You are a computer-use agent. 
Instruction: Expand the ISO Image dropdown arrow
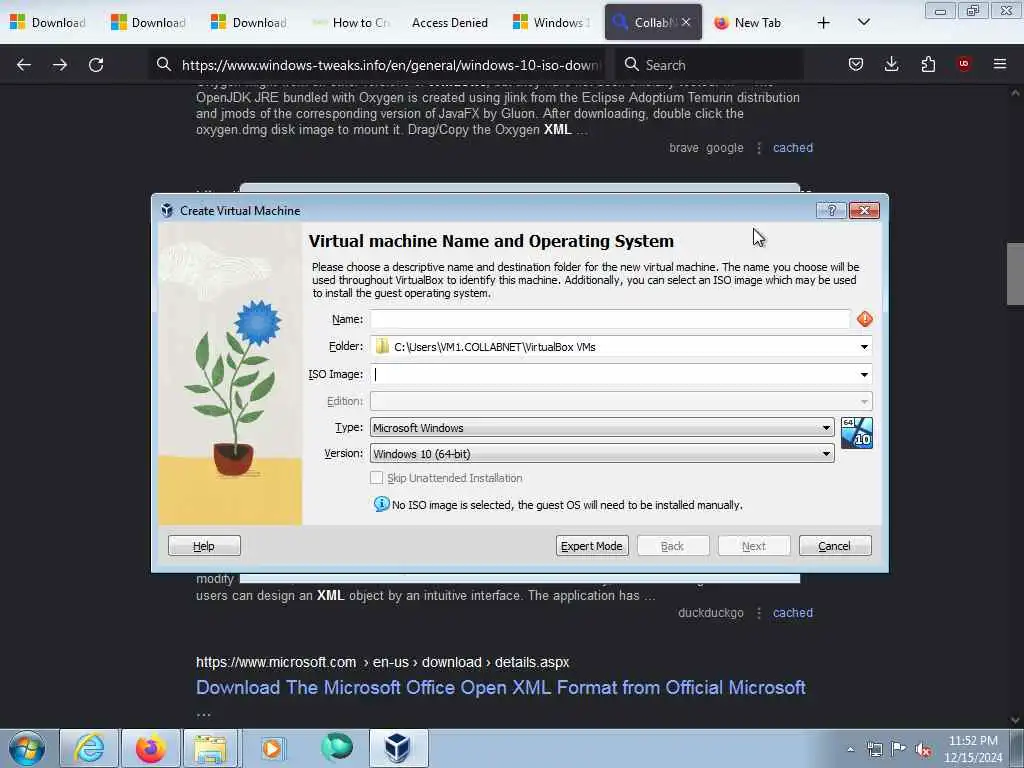point(864,374)
